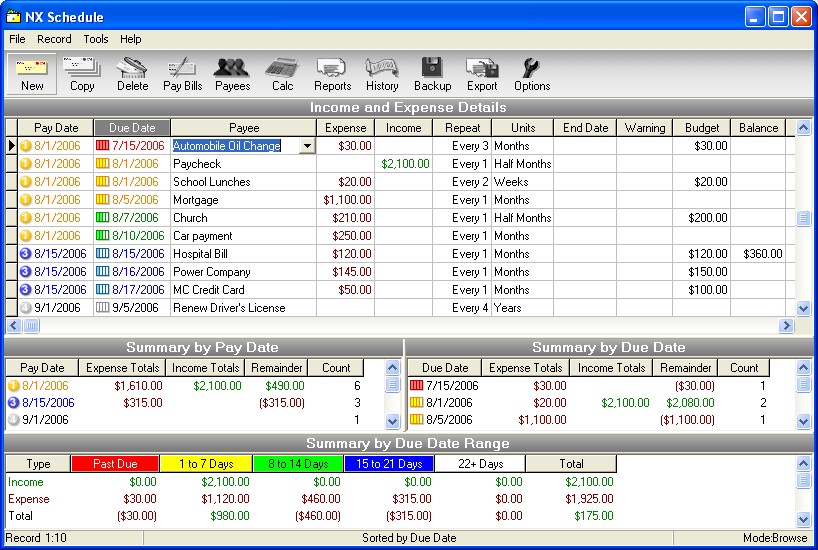Click the $2,080.00 remainder in Summary by Due Date
Viewport: 818px width, 550px height.
(x=690, y=403)
